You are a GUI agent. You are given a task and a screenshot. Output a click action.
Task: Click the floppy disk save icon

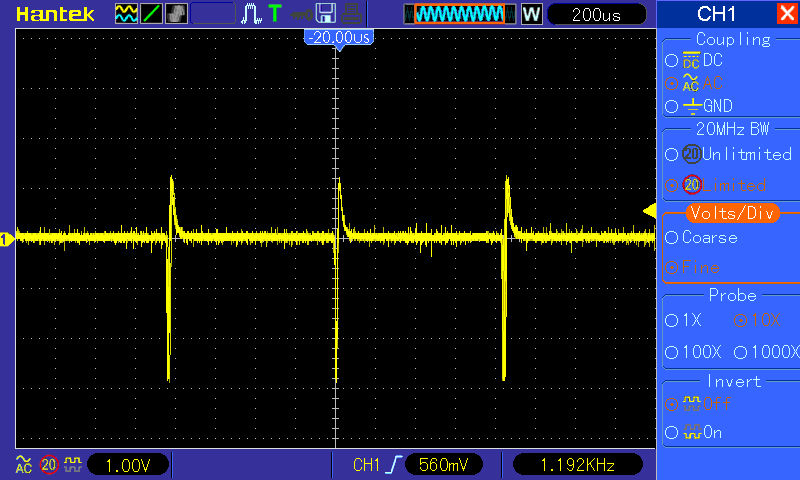click(x=326, y=14)
